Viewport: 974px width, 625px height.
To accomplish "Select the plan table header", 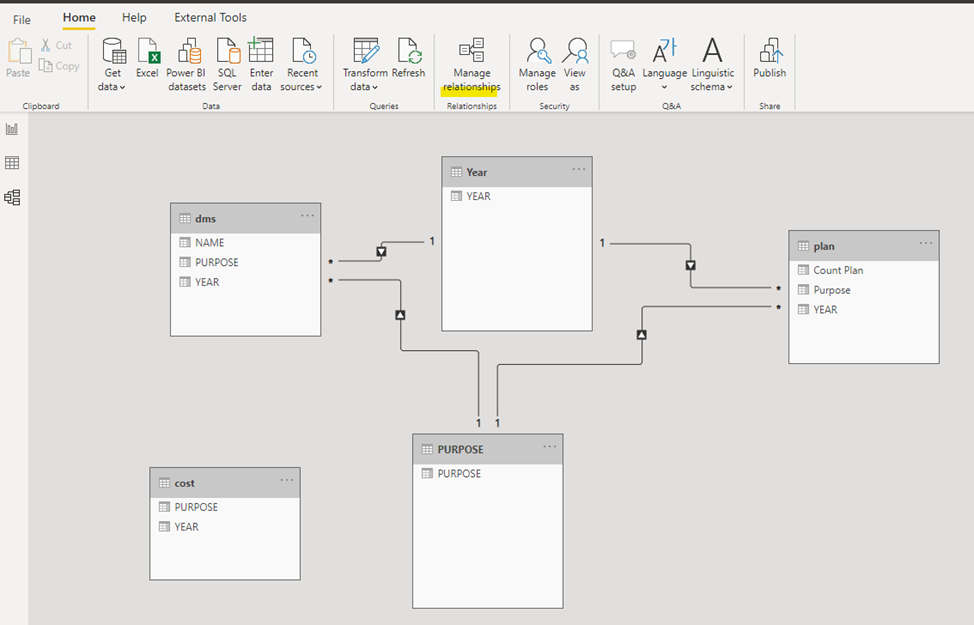I will coord(863,246).
